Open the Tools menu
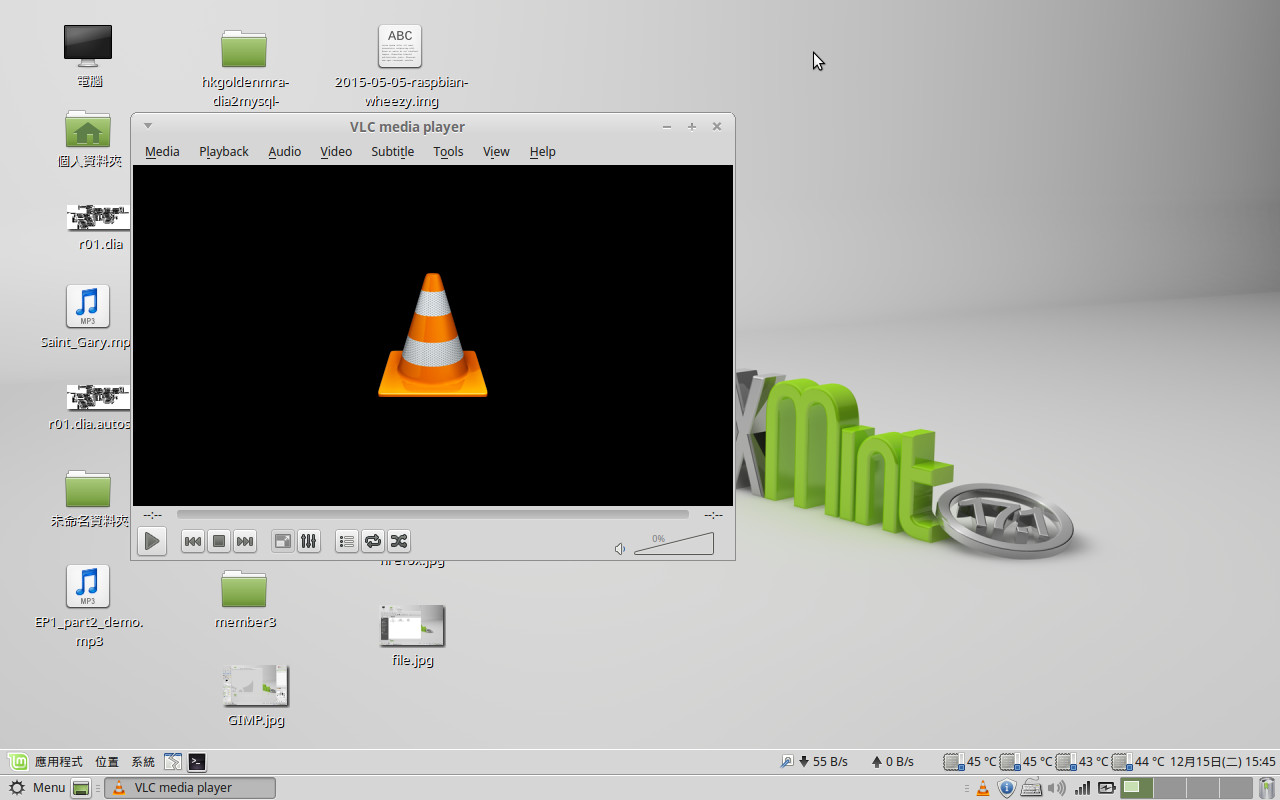The image size is (1280, 800). pyautogui.click(x=448, y=152)
